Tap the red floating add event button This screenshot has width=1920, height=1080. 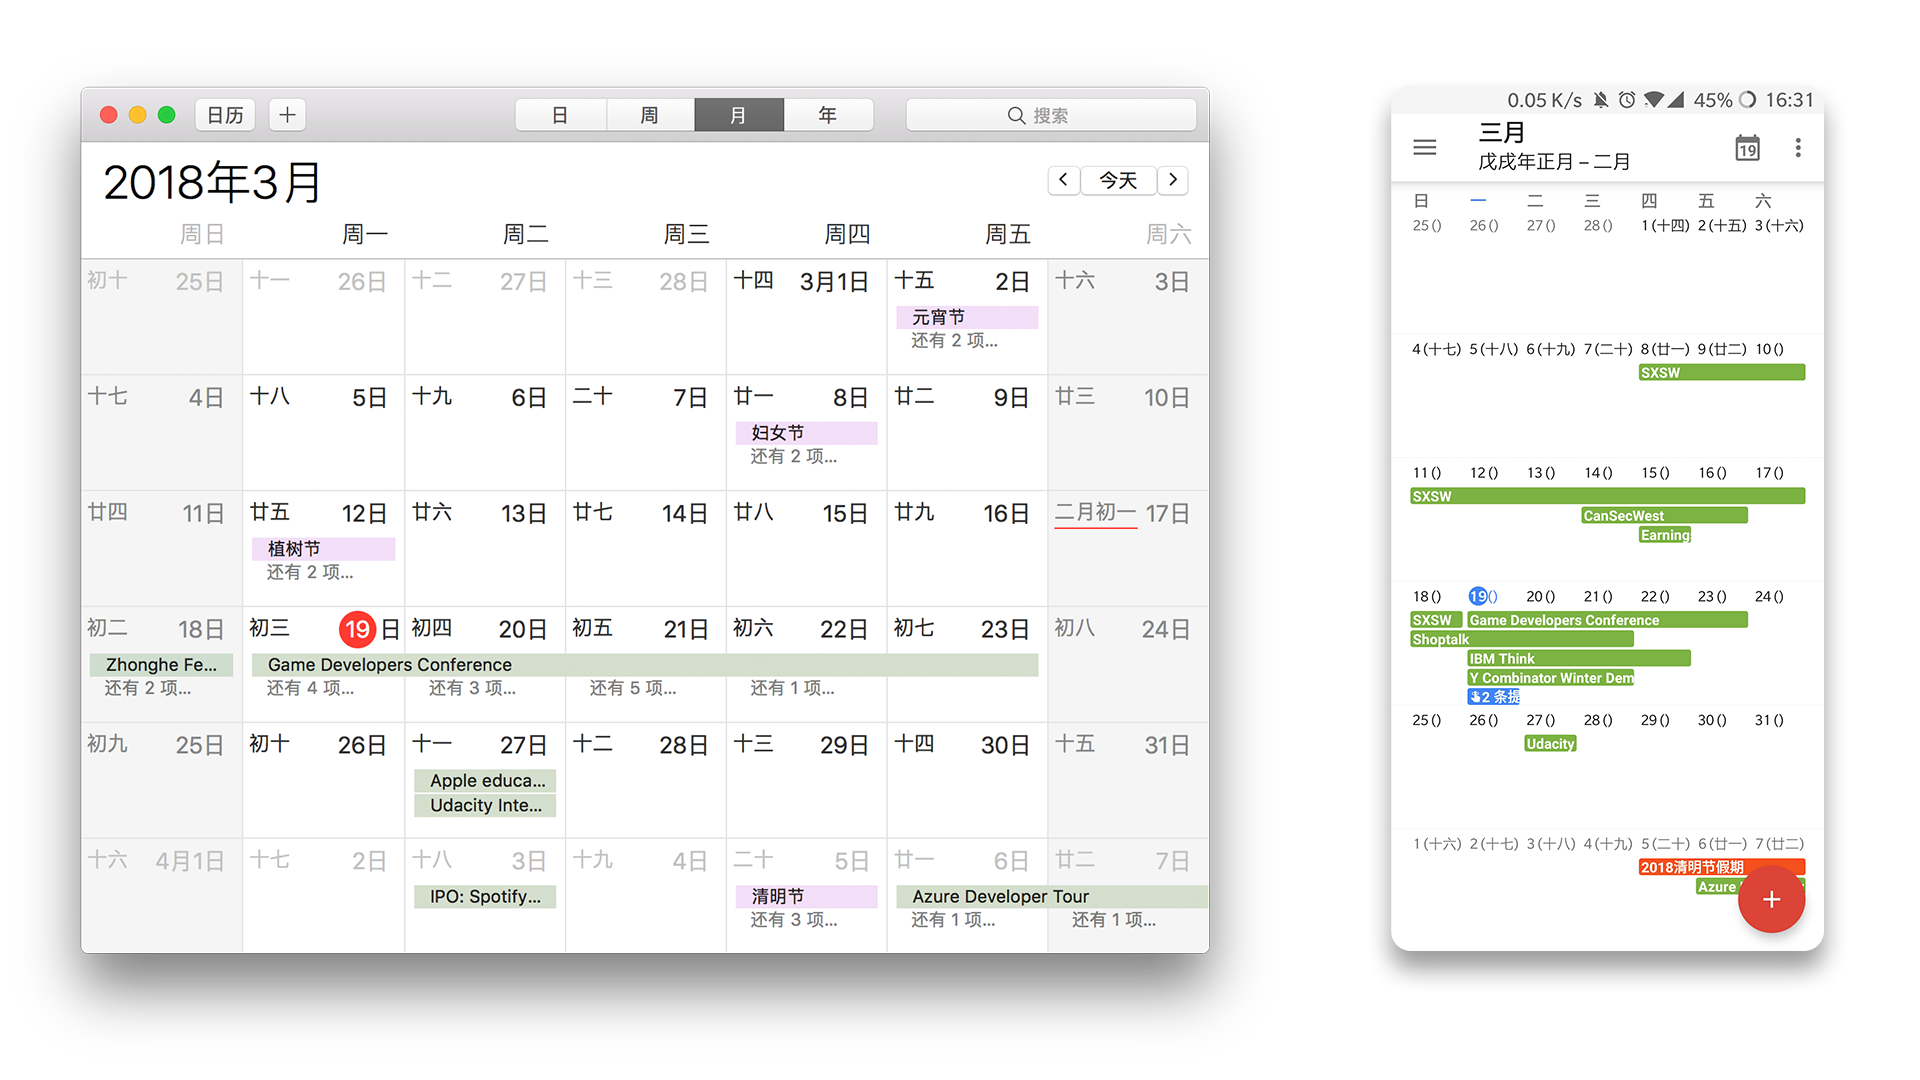pos(1771,899)
